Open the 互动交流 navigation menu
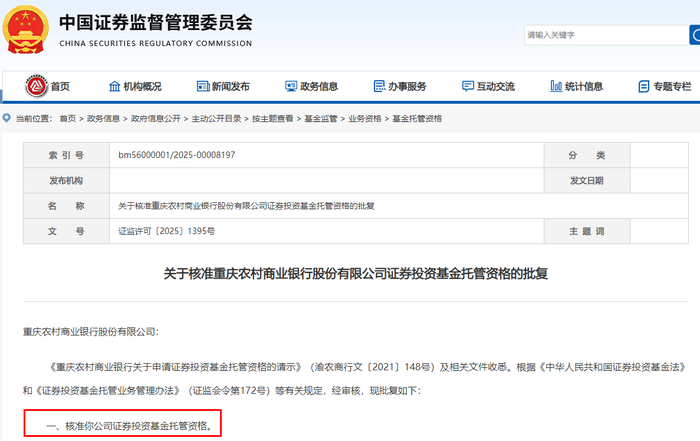Screen dimensions: 700x441 [x=496, y=86]
